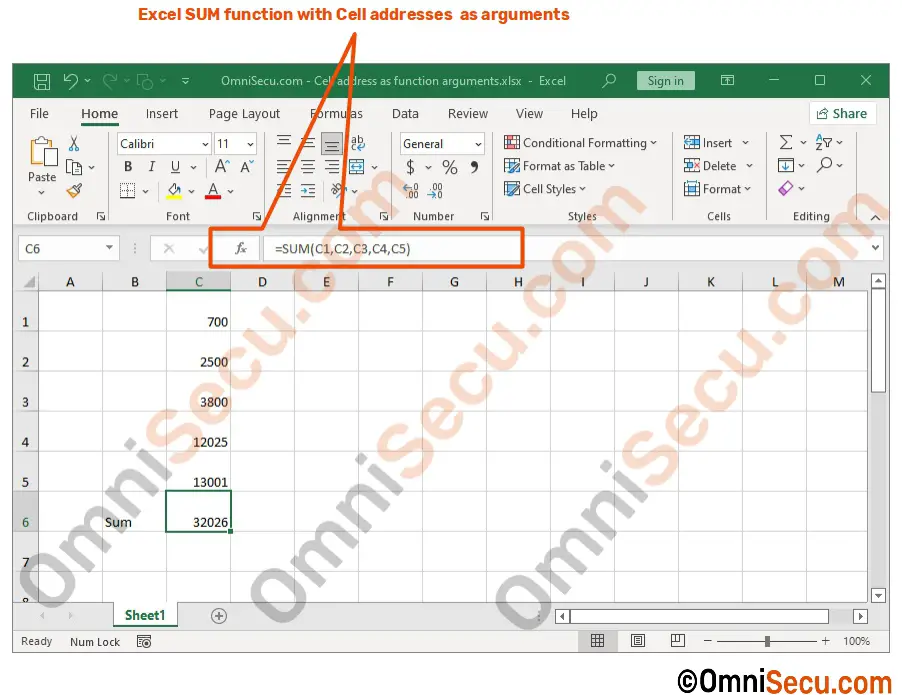This screenshot has height=695, width=902.
Task: Switch to the Review tab
Action: [468, 114]
